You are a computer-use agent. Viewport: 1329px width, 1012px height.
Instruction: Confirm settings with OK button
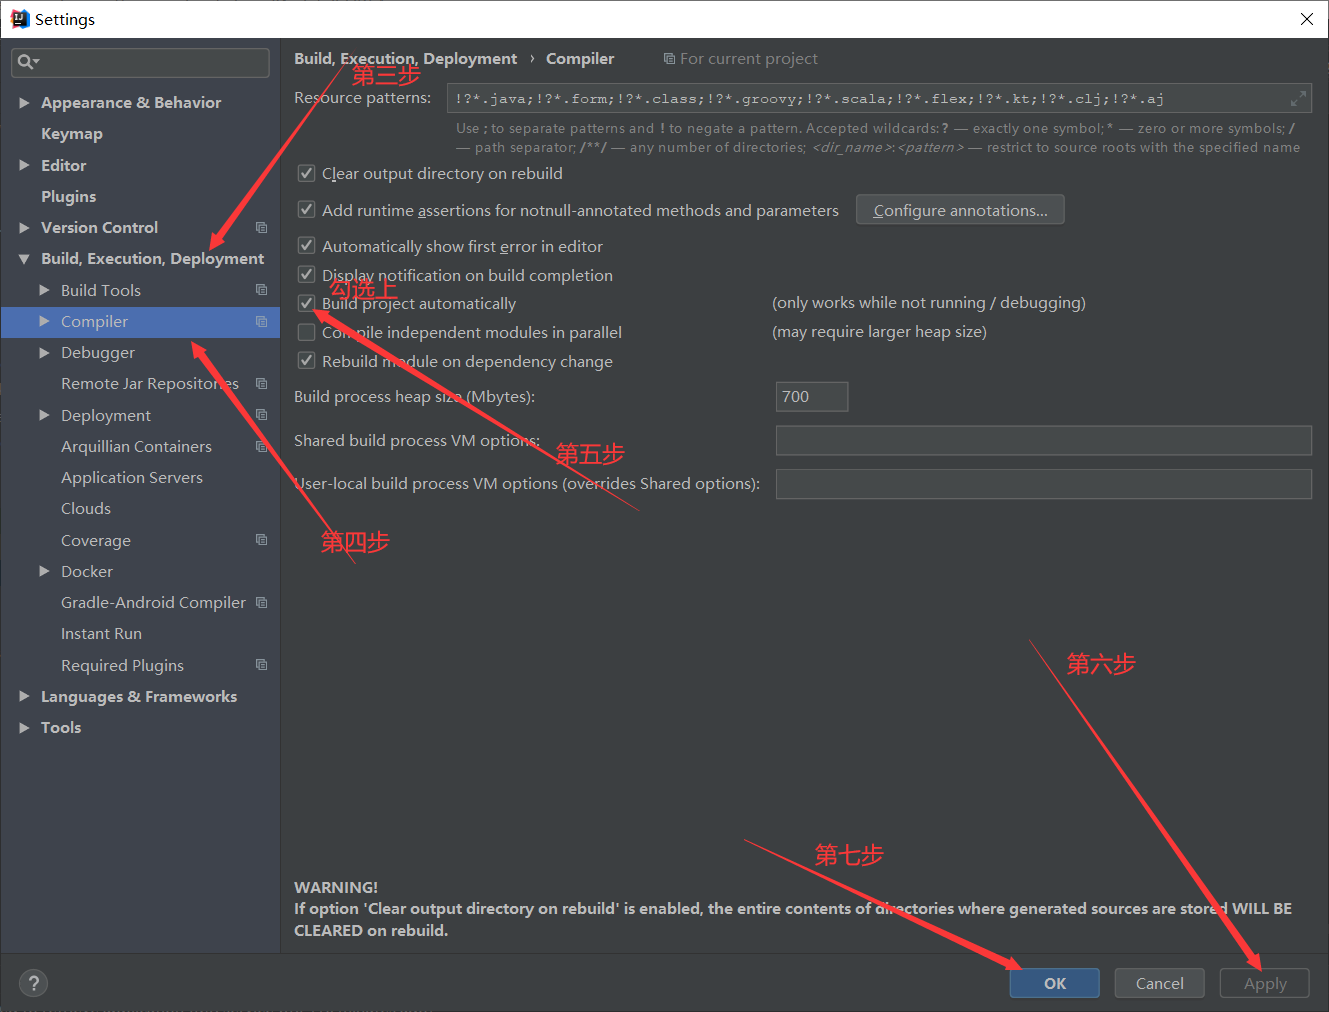coord(1055,983)
